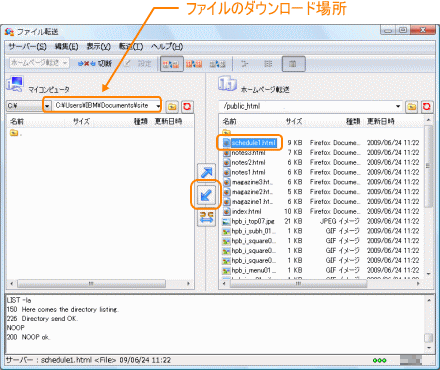The width and height of the screenshot is (440, 370).
Task: Refresh the server /public_html listing
Action: (x=427, y=107)
